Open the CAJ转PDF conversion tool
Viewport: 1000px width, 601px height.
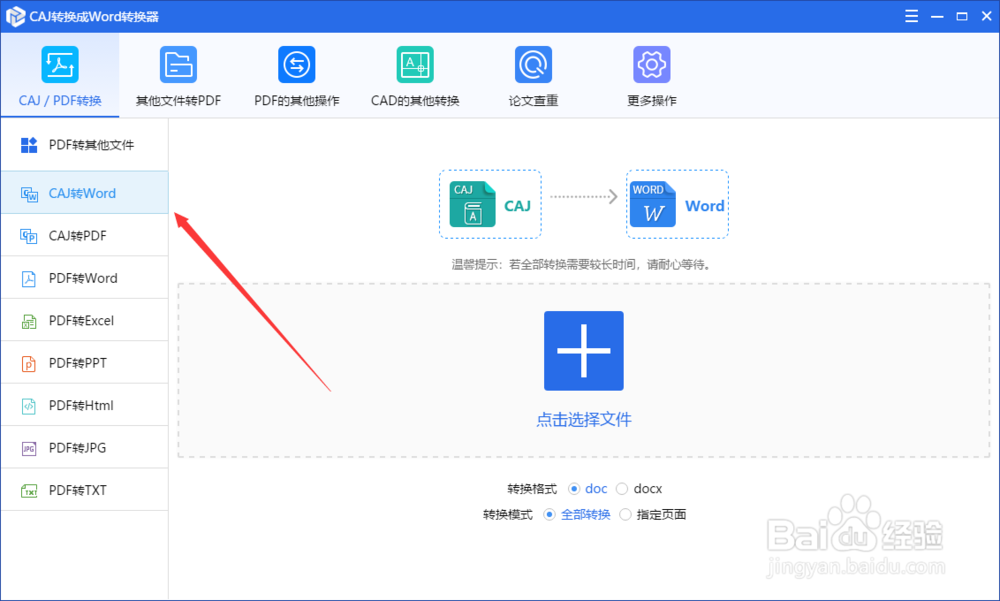point(84,235)
